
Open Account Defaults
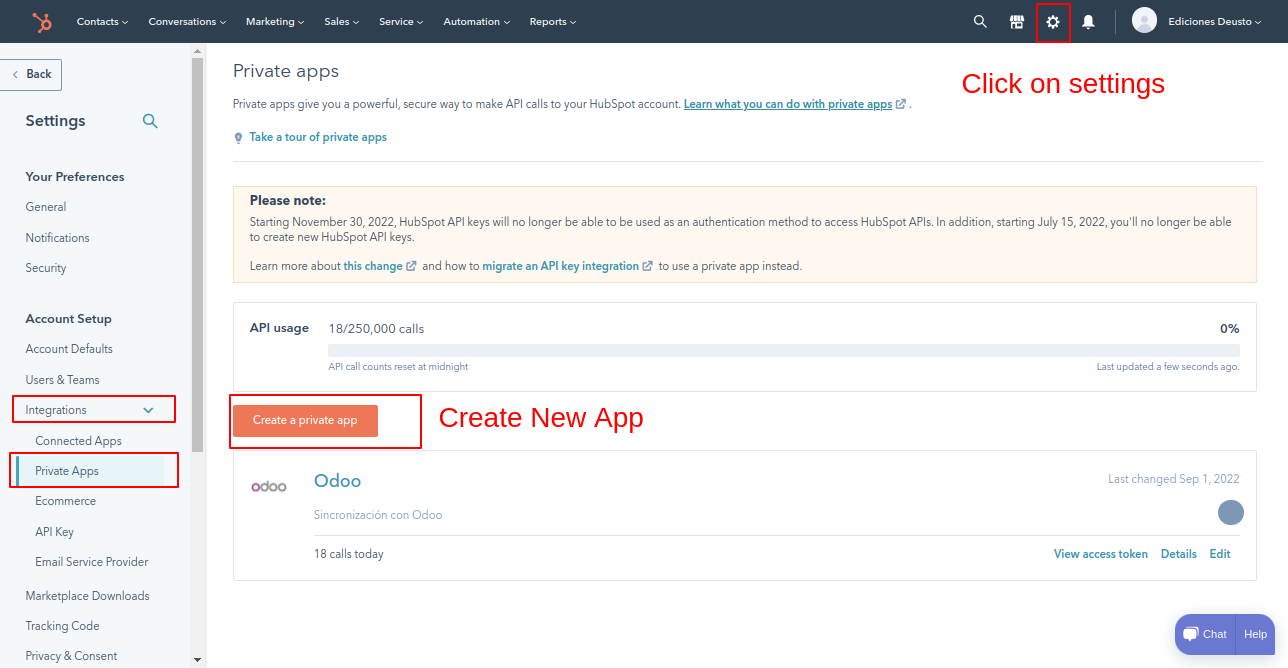69,349
